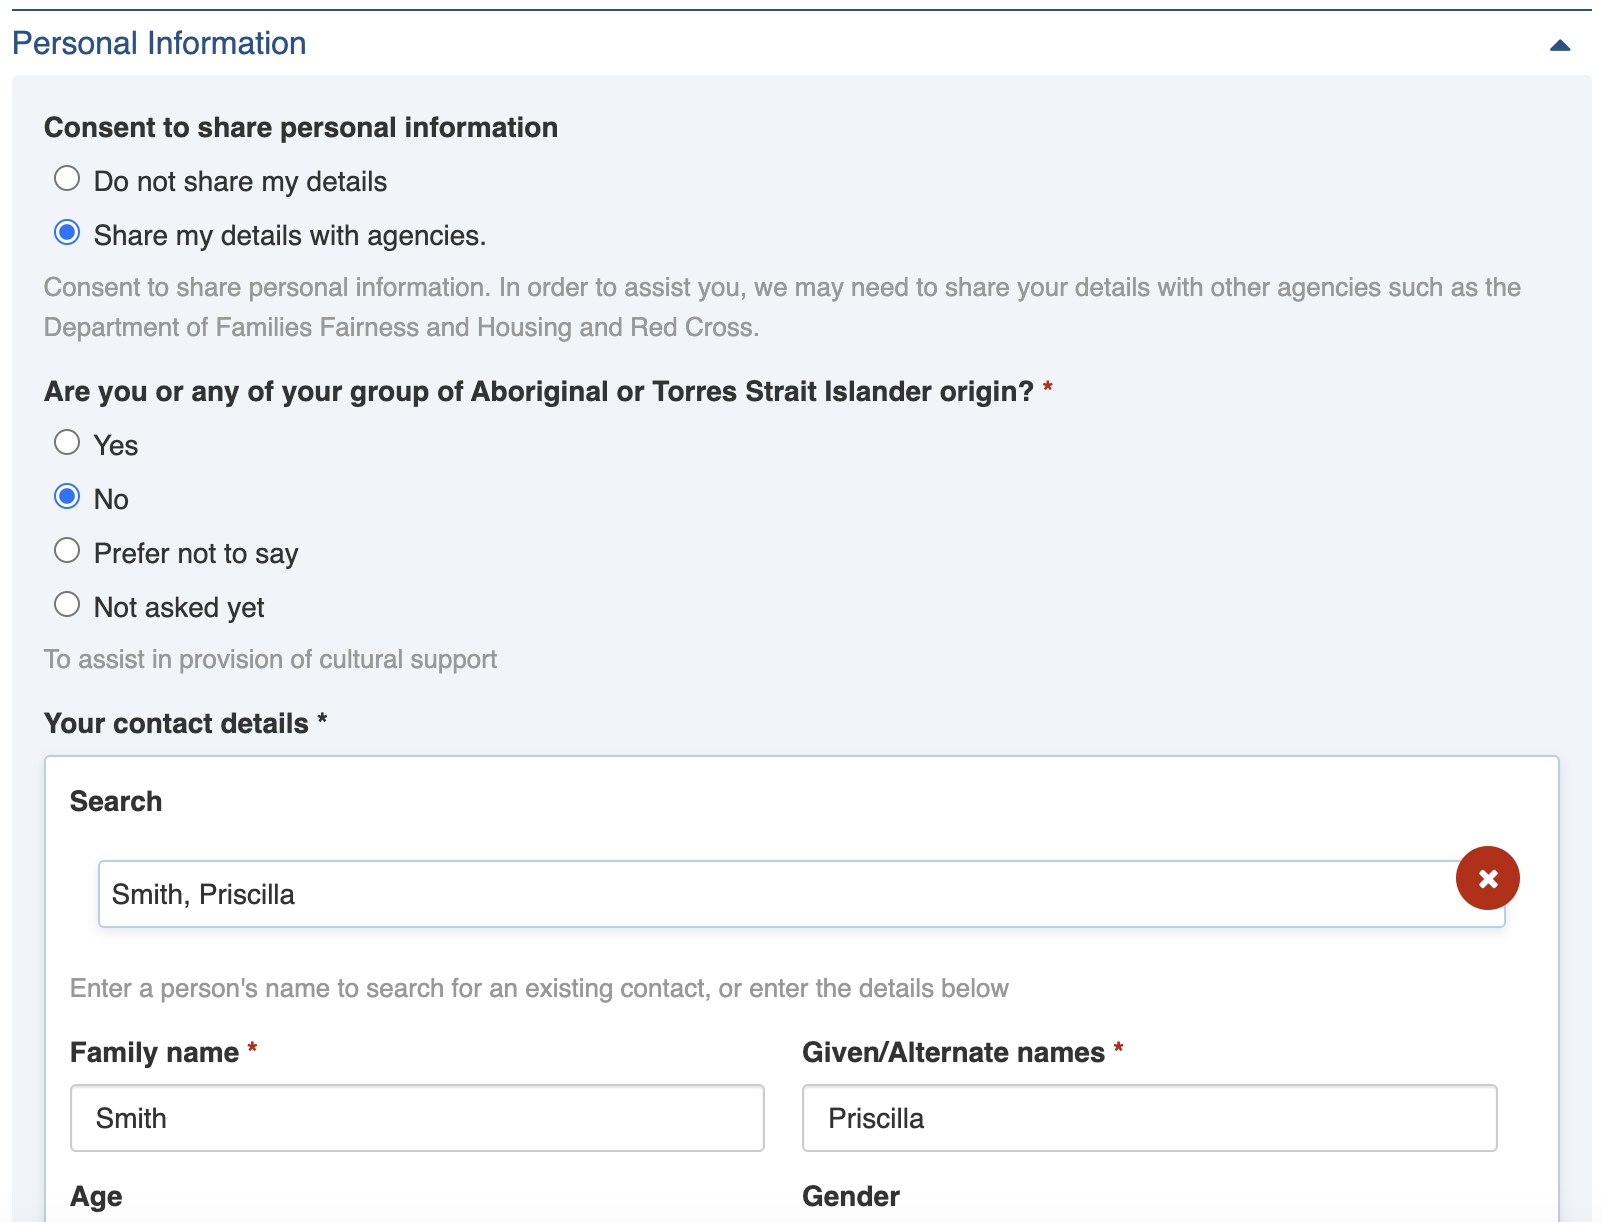Choose Share my details with agencies
The height and width of the screenshot is (1222, 1602).
click(67, 233)
